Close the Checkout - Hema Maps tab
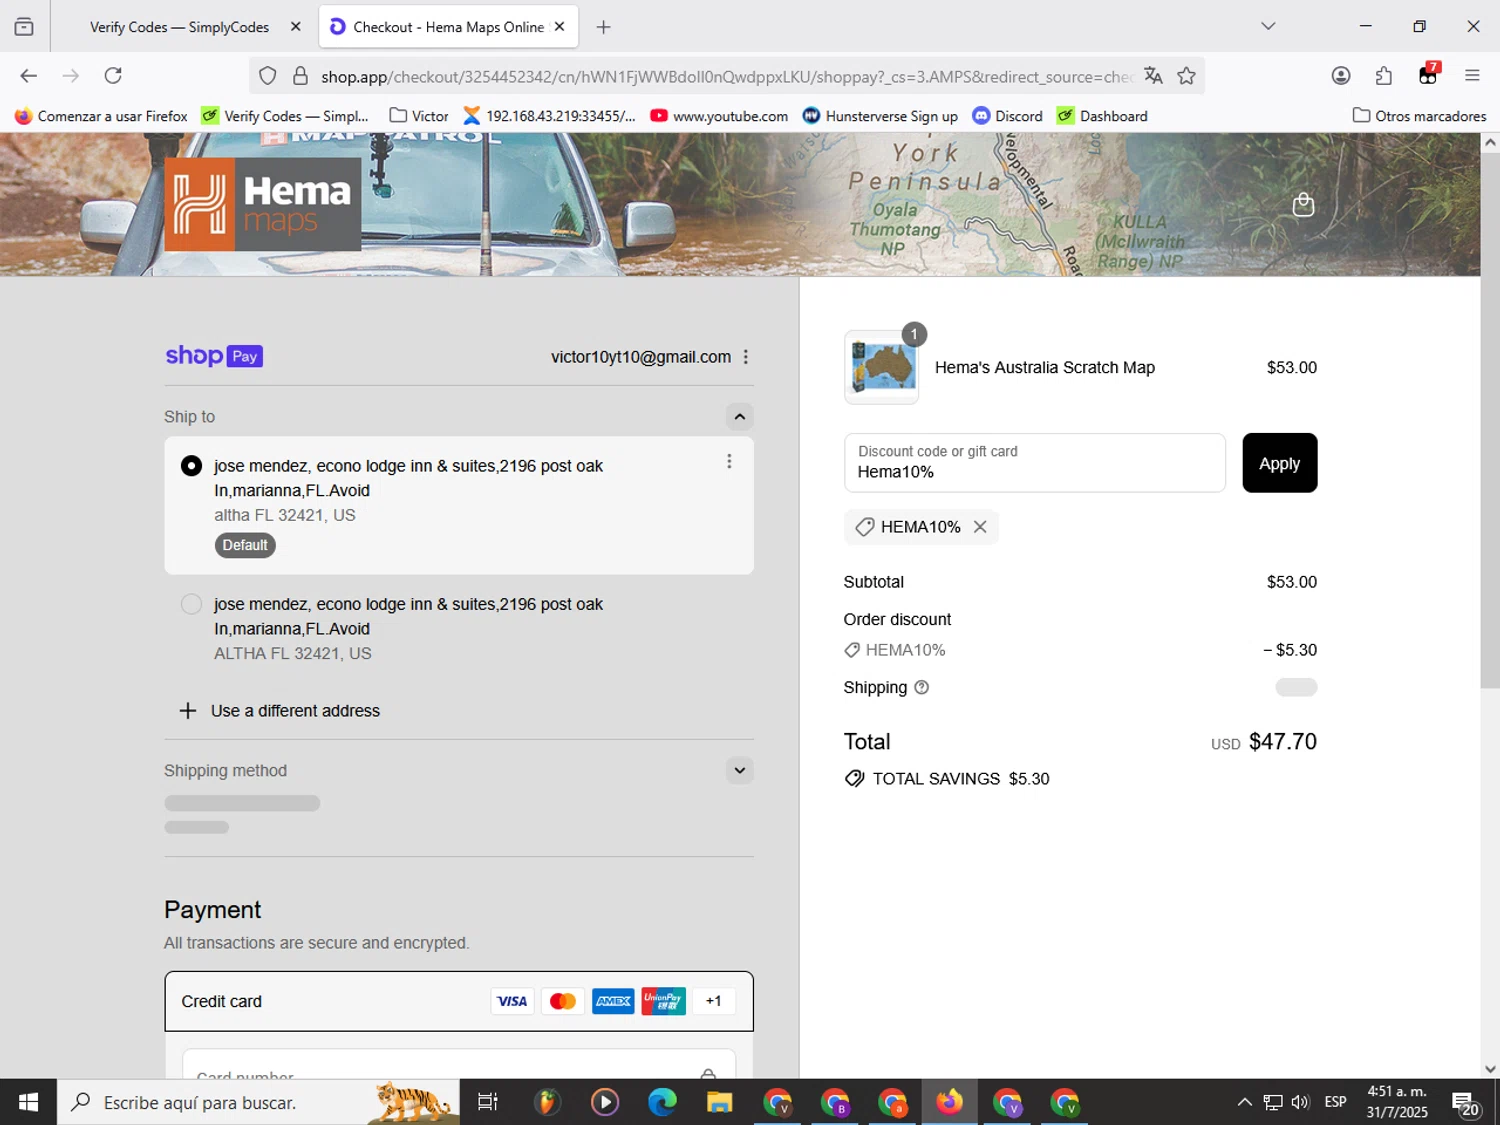This screenshot has width=1500, height=1125. tap(560, 27)
